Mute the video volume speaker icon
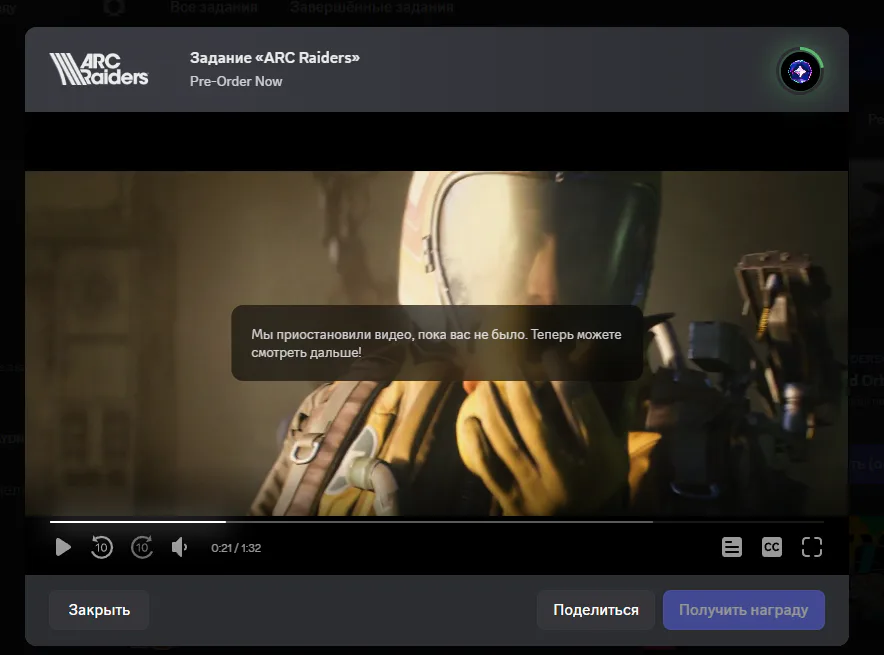The height and width of the screenshot is (655, 884). click(179, 547)
